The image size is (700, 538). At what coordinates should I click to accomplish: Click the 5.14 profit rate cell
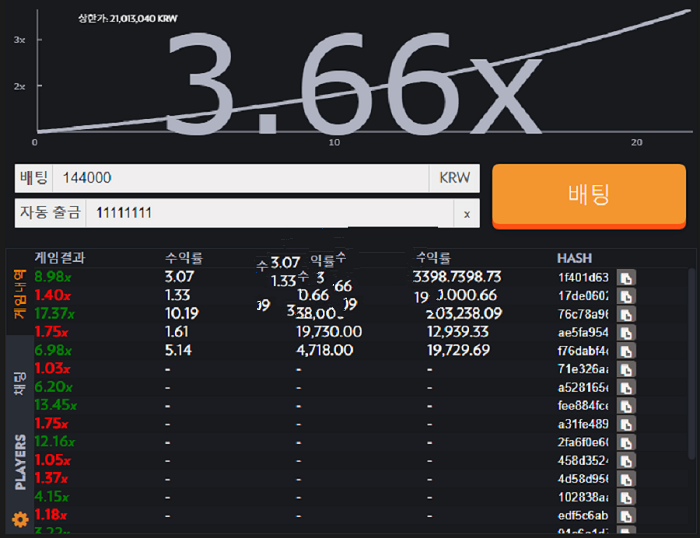click(x=178, y=350)
